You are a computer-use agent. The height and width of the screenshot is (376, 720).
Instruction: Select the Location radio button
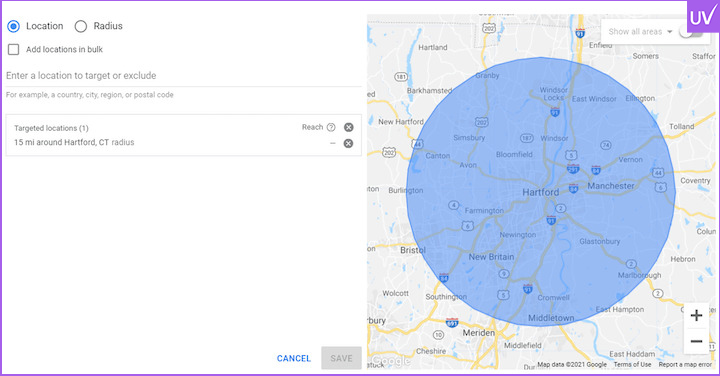(x=13, y=26)
